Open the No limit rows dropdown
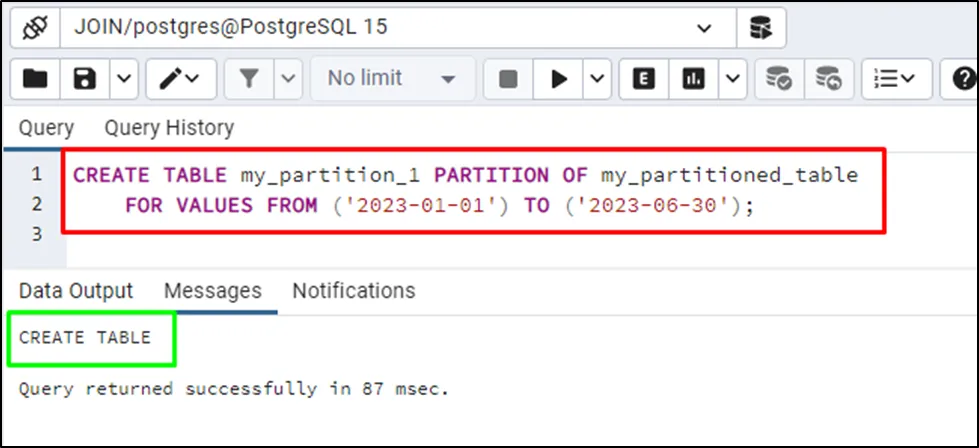This screenshot has height=448, width=979. (x=393, y=79)
